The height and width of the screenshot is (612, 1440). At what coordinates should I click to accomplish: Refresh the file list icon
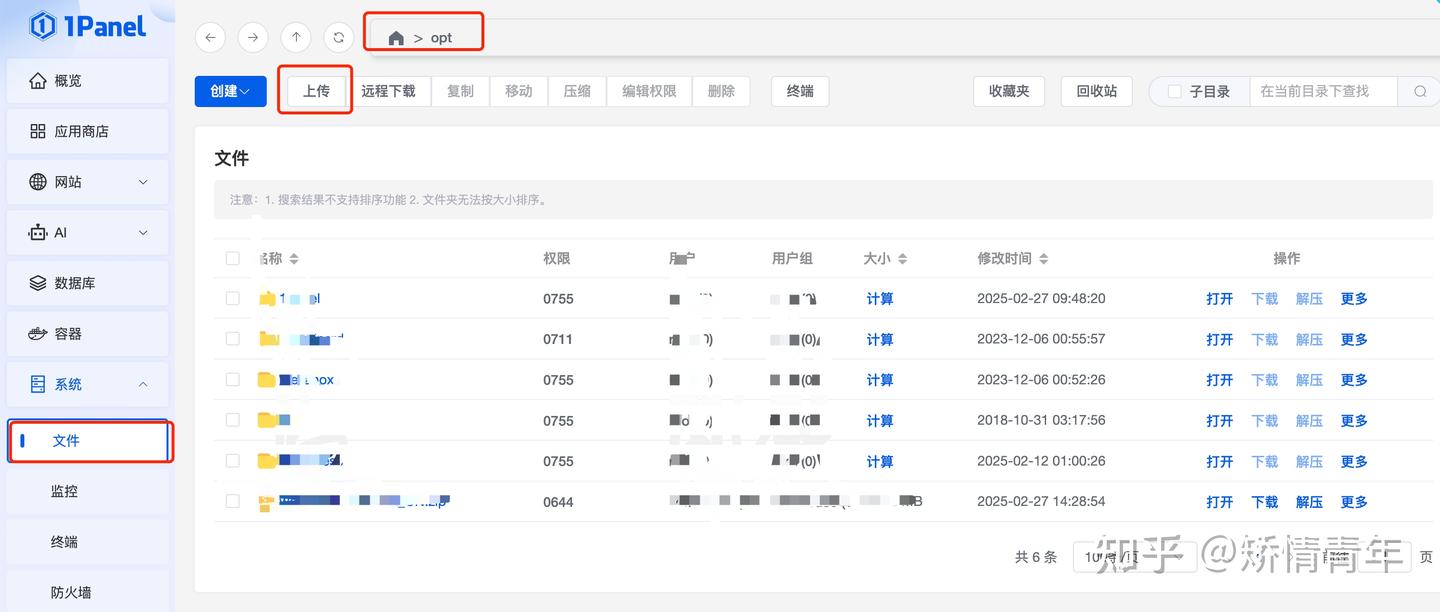click(x=339, y=37)
